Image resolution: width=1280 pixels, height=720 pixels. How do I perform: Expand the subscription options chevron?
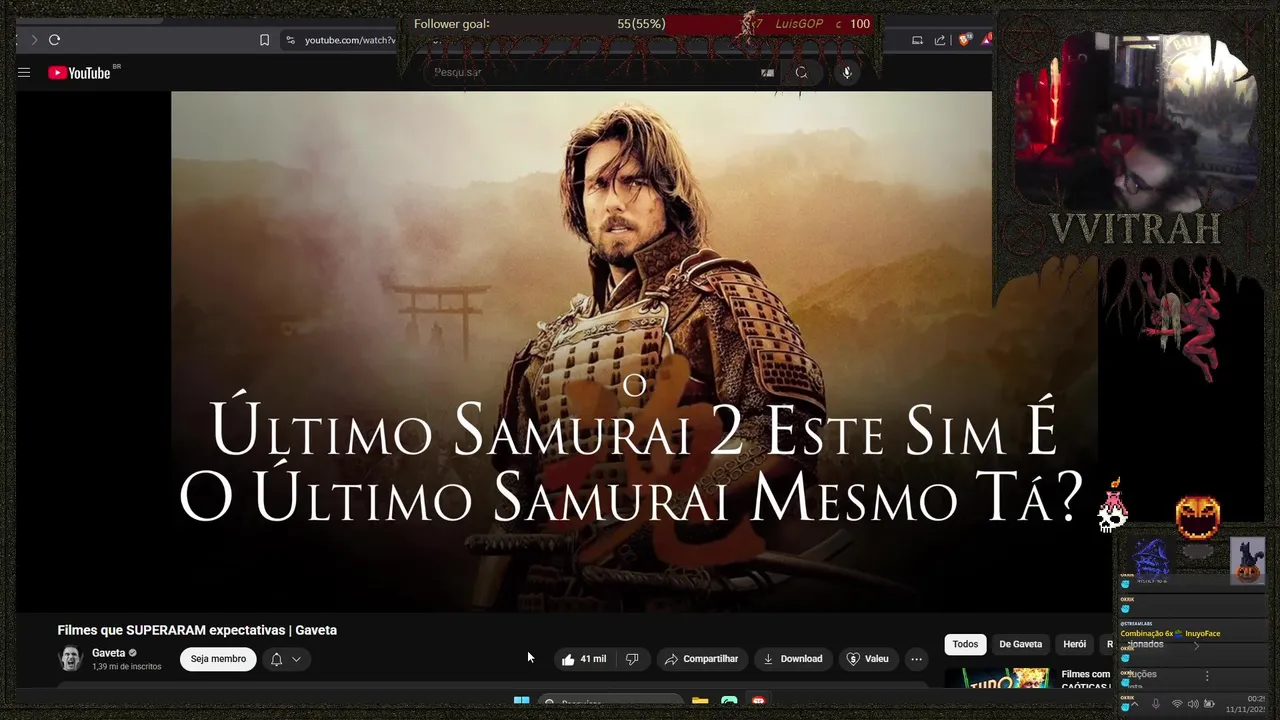pos(296,659)
